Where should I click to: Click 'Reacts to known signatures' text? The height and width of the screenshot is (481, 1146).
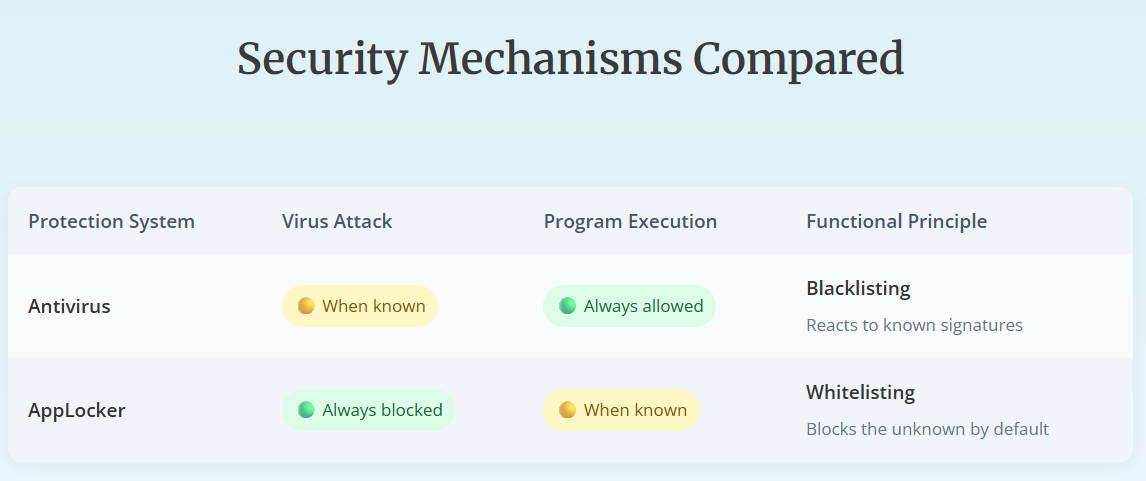[x=914, y=325]
